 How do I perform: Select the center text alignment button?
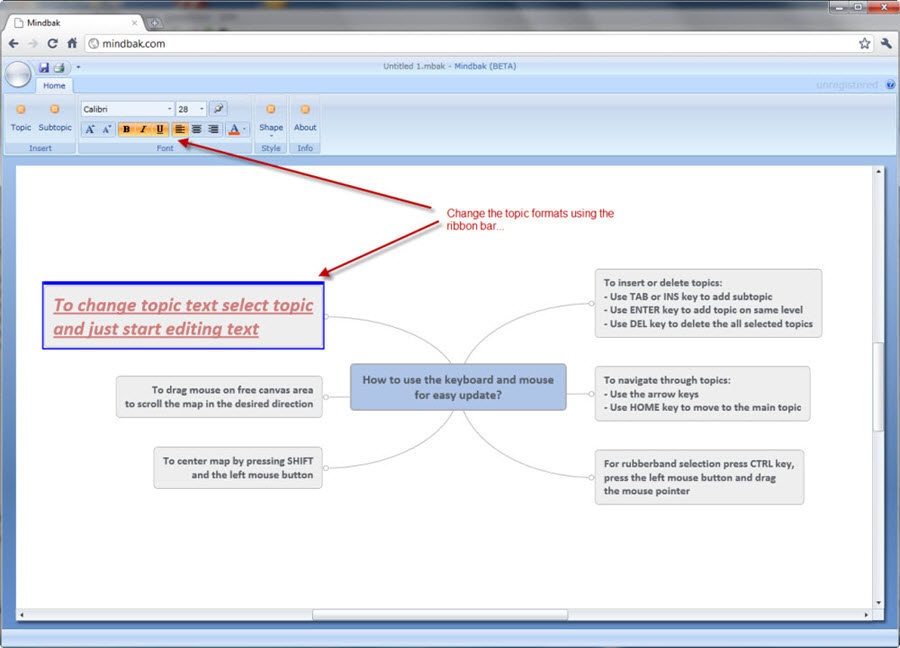click(x=197, y=129)
